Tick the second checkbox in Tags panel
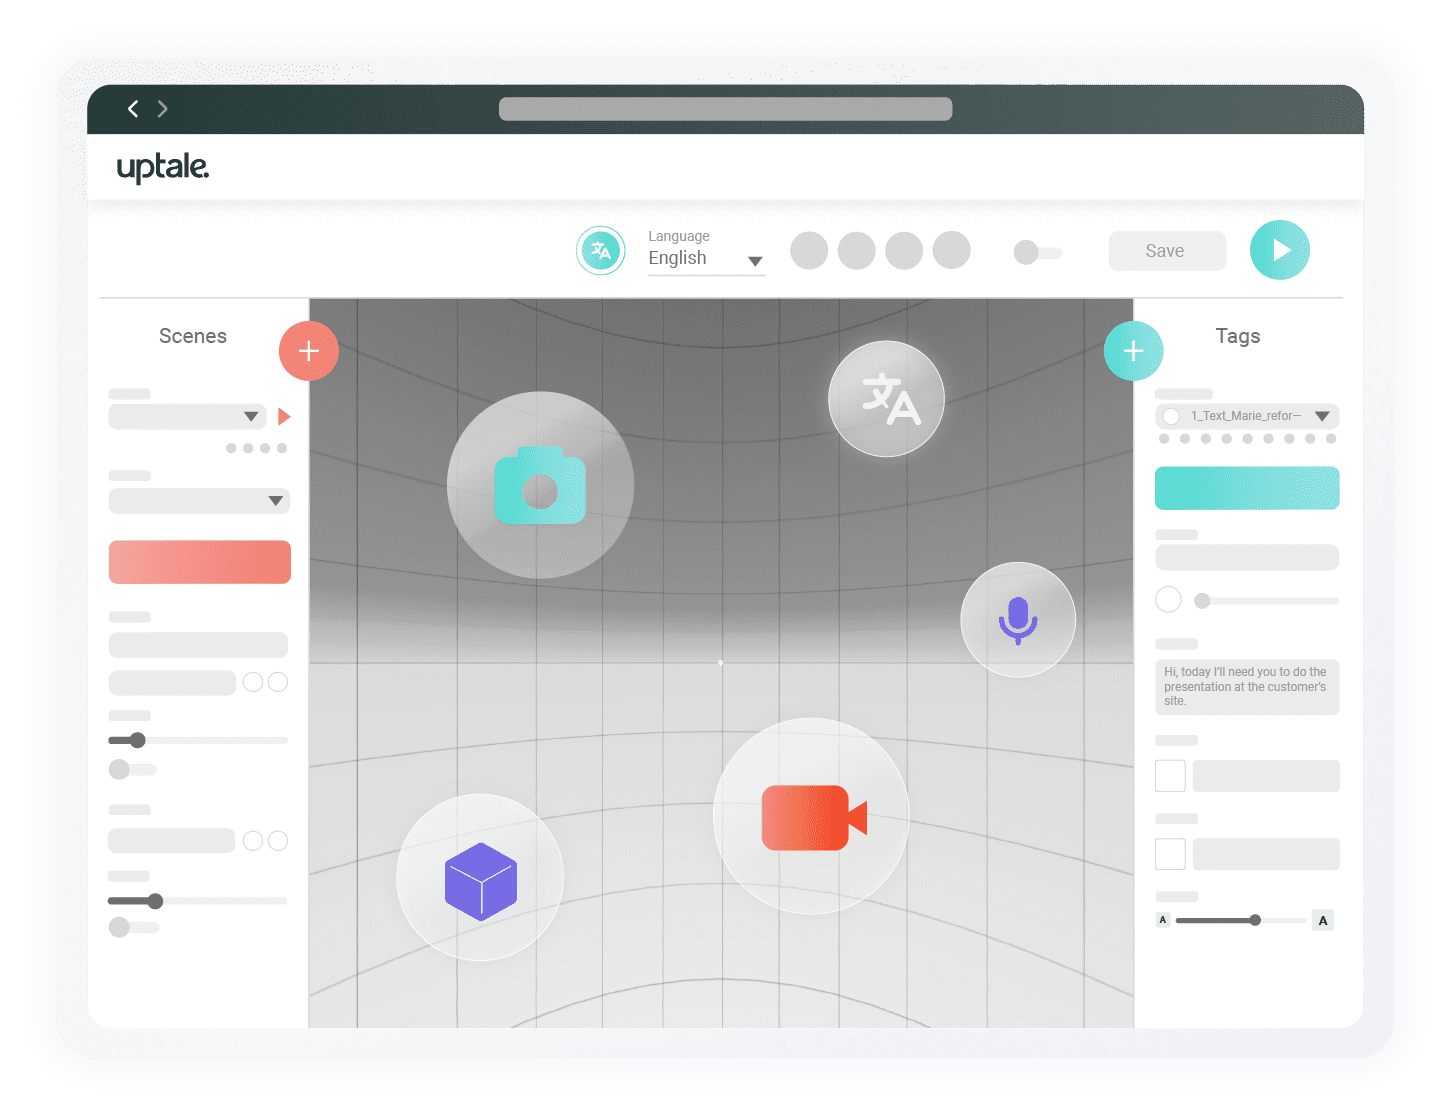Screen dimensions: 1452x1116 click(x=1170, y=854)
